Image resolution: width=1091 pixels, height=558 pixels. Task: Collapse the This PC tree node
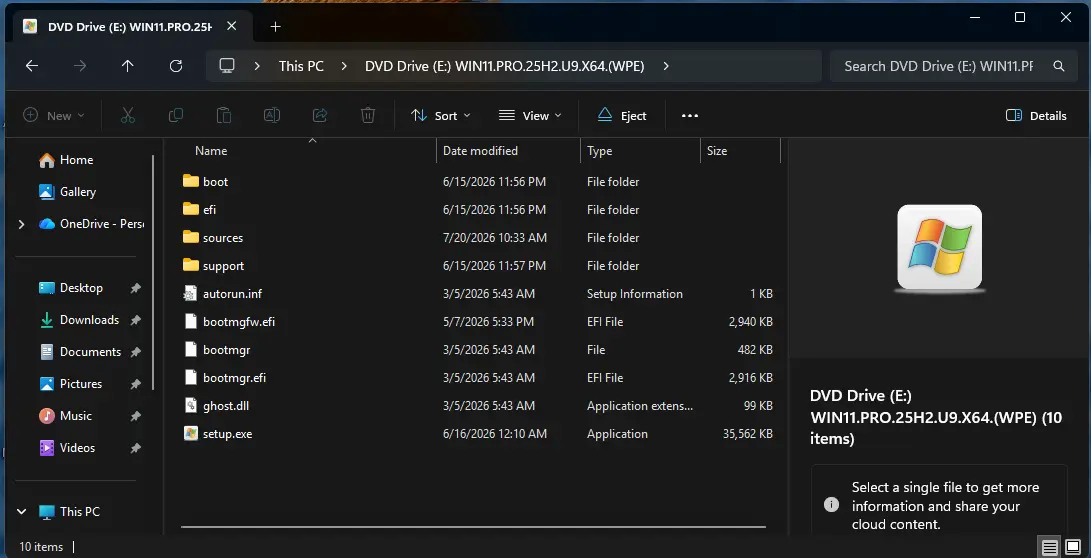tap(22, 511)
